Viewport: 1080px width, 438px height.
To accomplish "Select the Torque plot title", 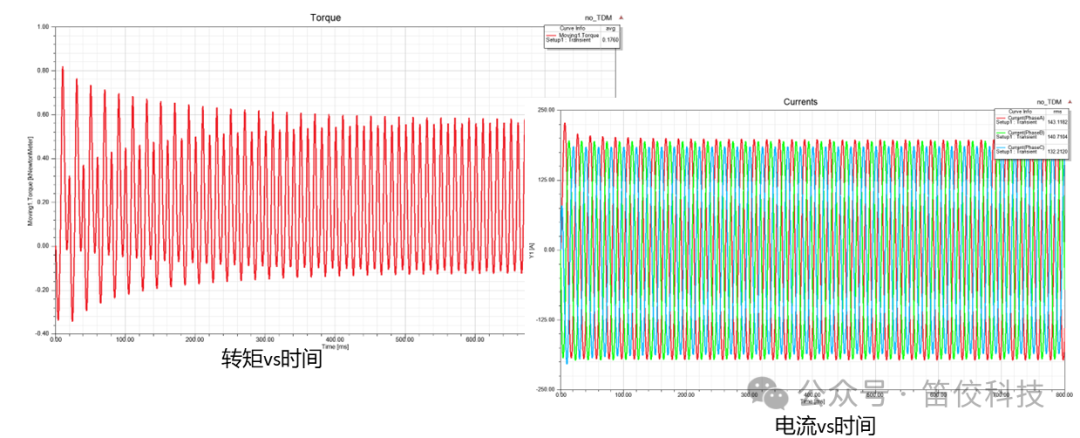I will pyautogui.click(x=328, y=17).
